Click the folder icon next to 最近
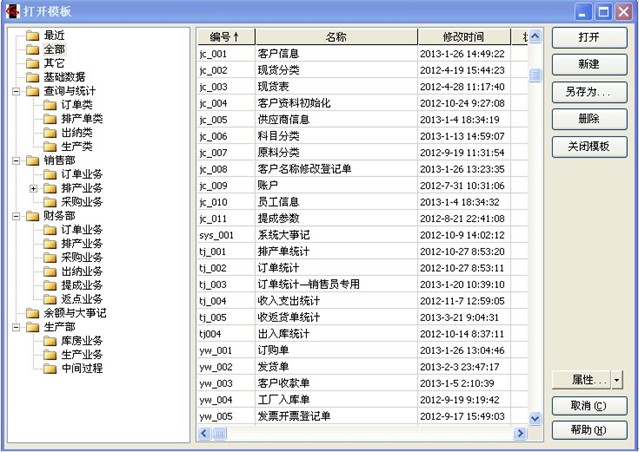The height and width of the screenshot is (452, 639). 33,35
